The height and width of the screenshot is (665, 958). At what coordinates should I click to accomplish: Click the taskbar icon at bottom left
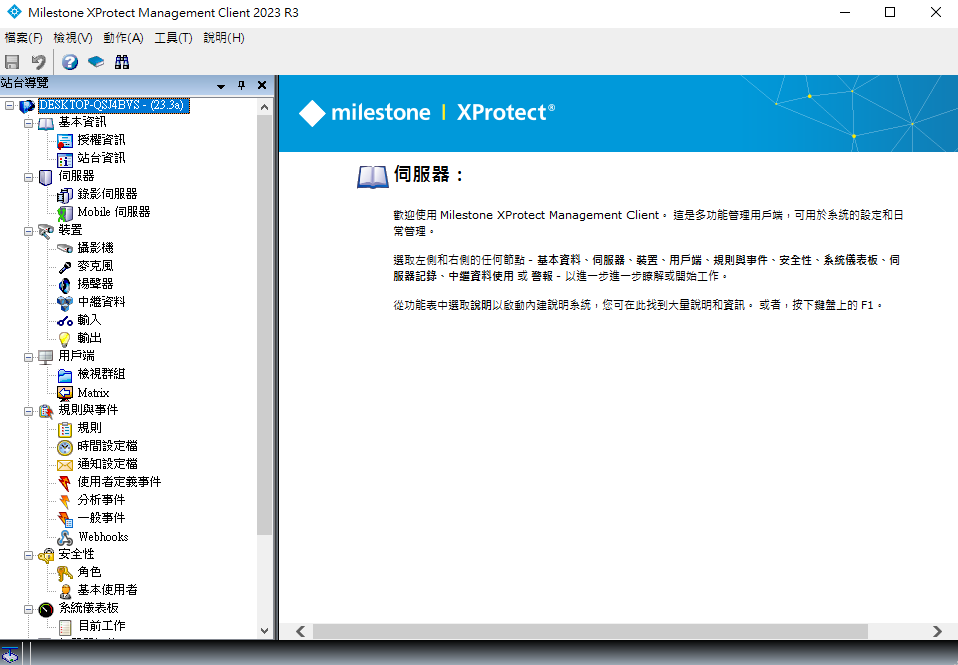(x=10, y=655)
